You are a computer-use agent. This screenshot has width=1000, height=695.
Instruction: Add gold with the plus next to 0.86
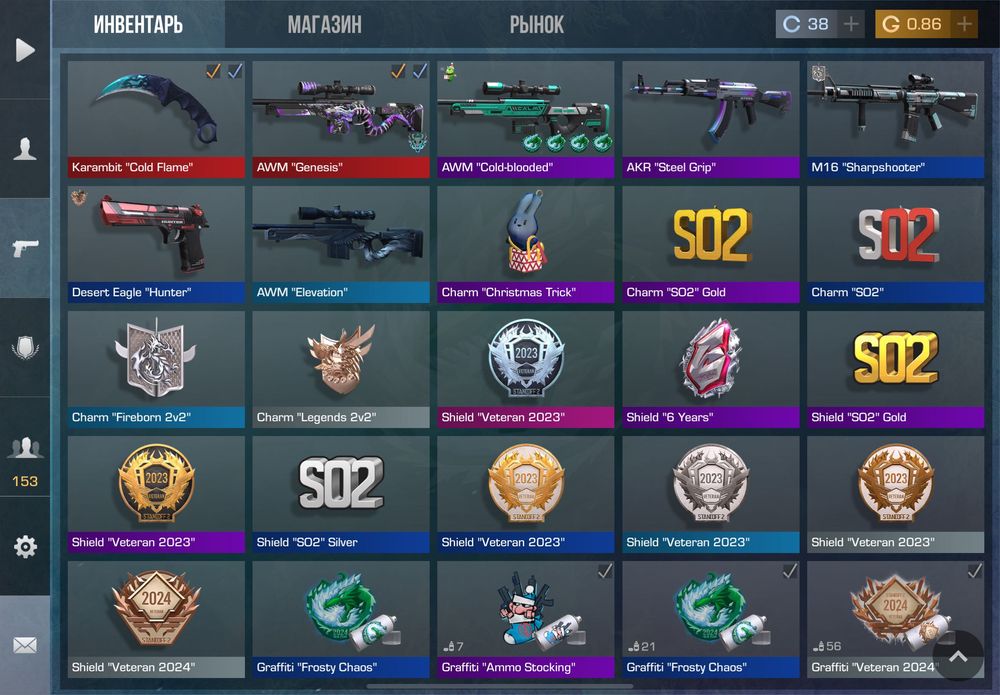click(x=964, y=24)
